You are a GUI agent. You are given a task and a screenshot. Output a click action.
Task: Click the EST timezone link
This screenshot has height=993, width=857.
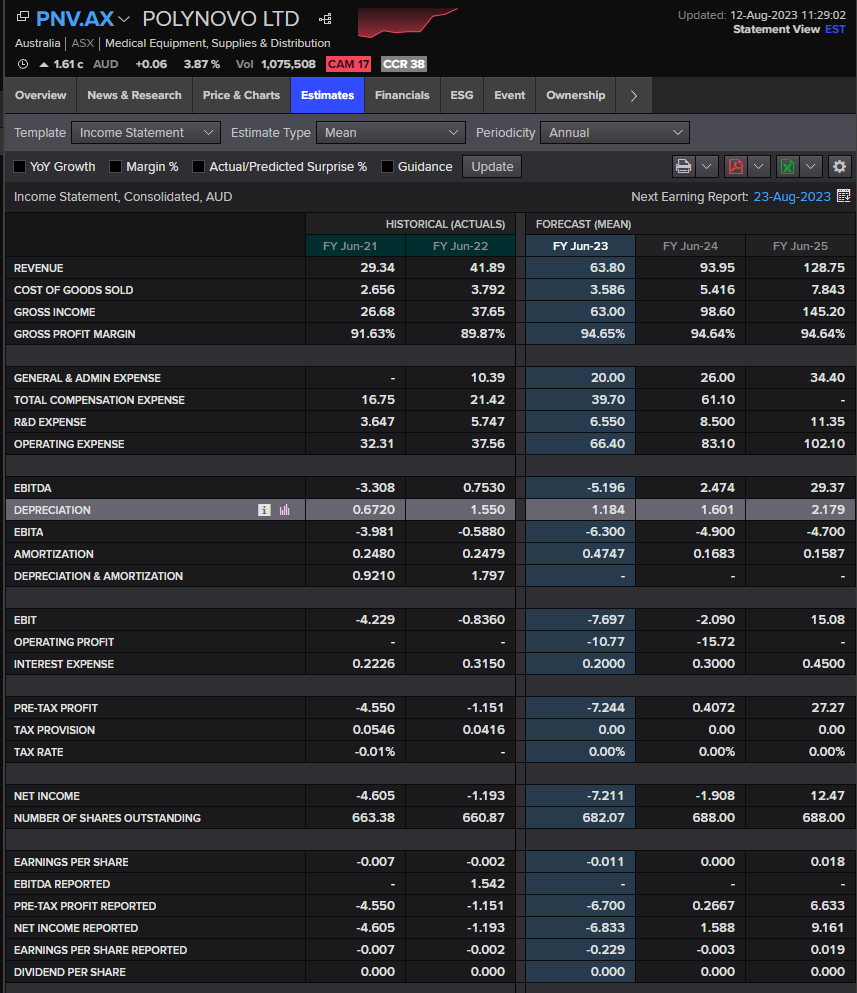point(835,29)
